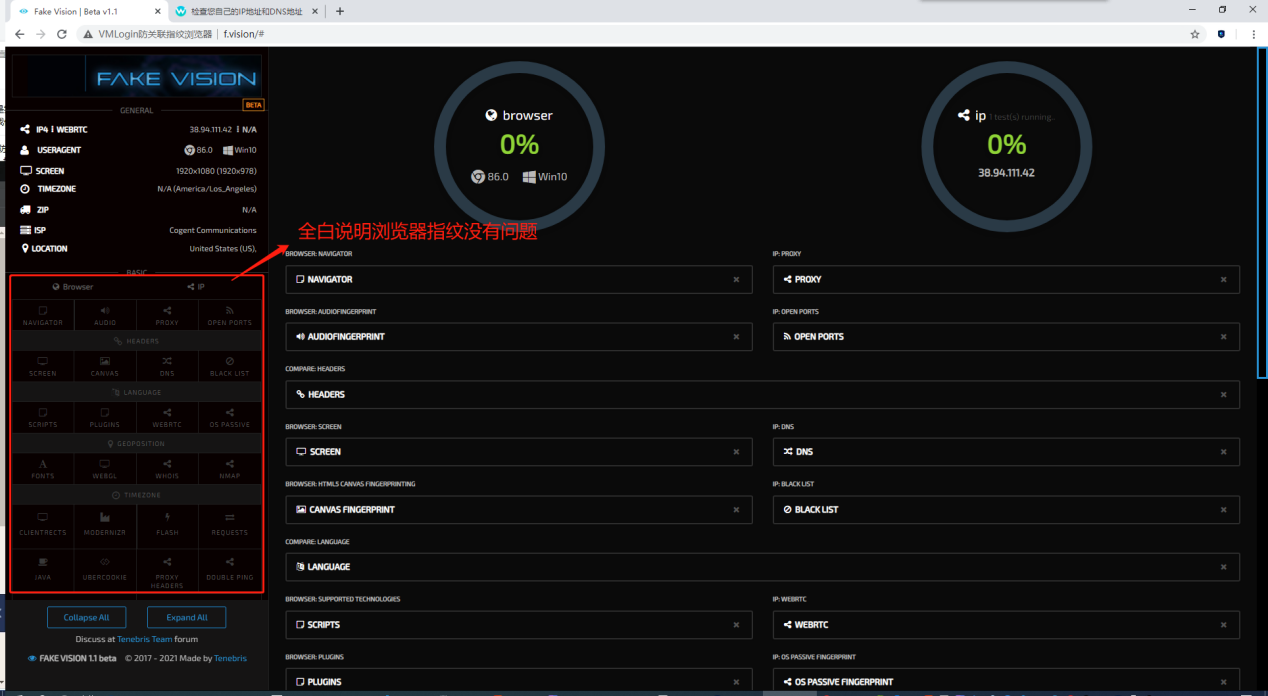Expand the SCREEN panel header
Image resolution: width=1268 pixels, height=696 pixels.
pyautogui.click(x=518, y=452)
